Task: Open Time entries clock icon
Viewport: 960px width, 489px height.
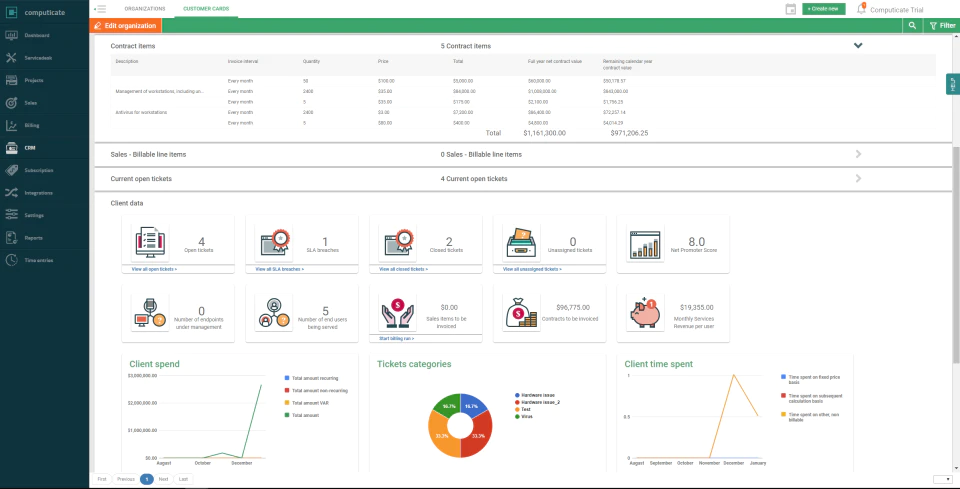Action: (x=11, y=260)
